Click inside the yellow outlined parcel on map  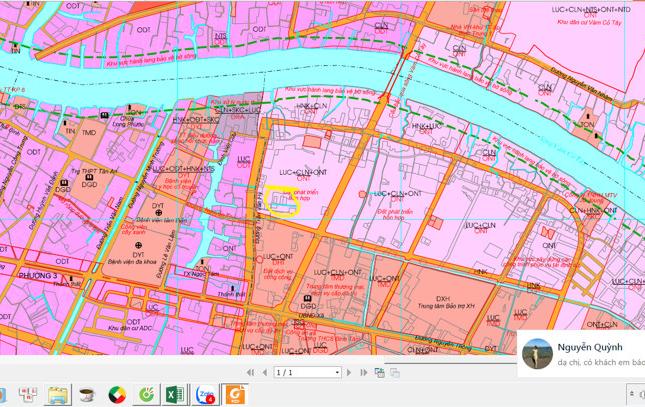[x=282, y=199]
